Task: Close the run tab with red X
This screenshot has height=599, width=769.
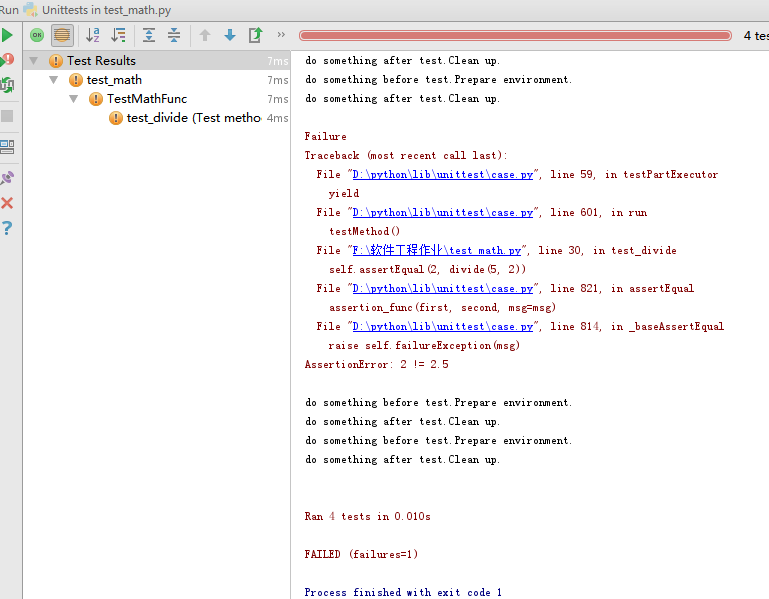Action: [7, 203]
